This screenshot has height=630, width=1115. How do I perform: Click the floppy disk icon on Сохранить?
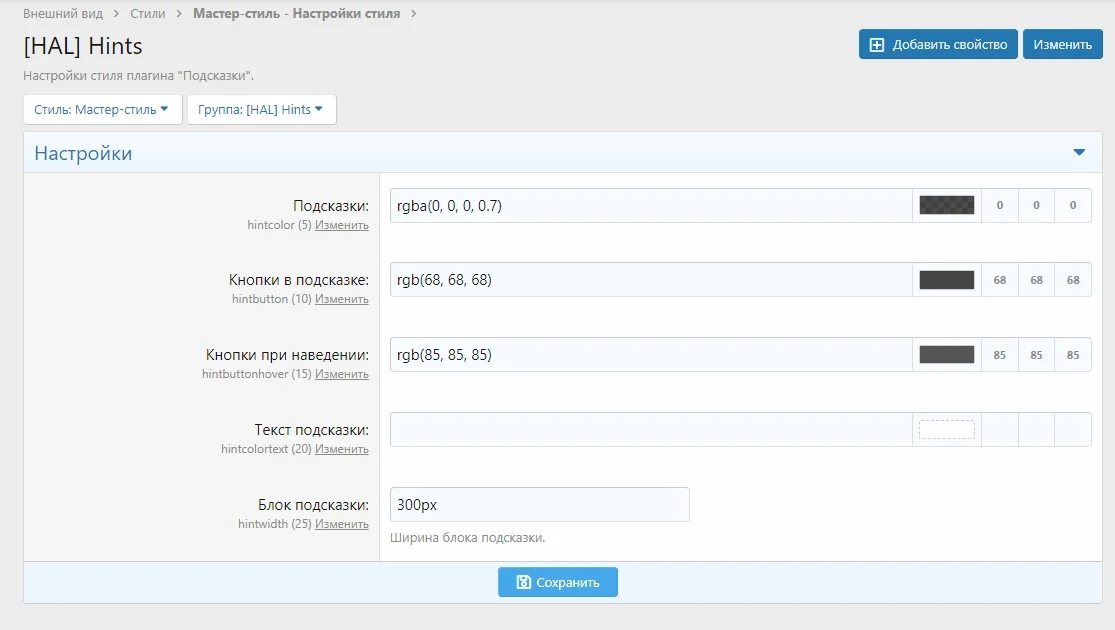pos(523,582)
